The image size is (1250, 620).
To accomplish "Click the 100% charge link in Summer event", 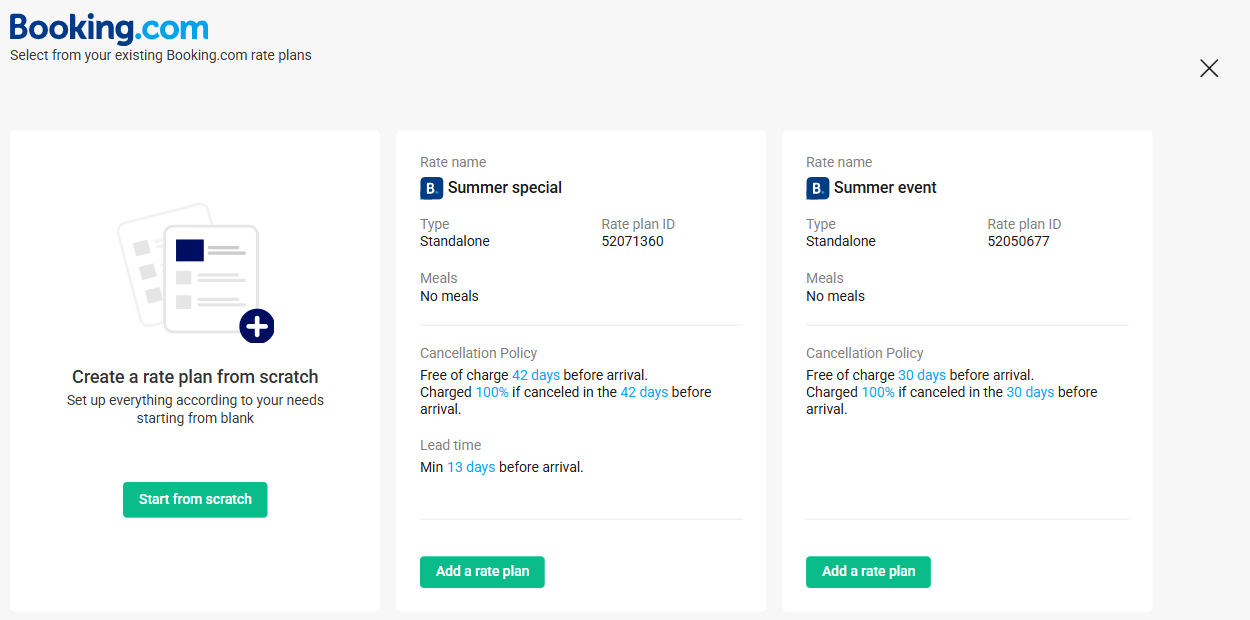I will (878, 392).
